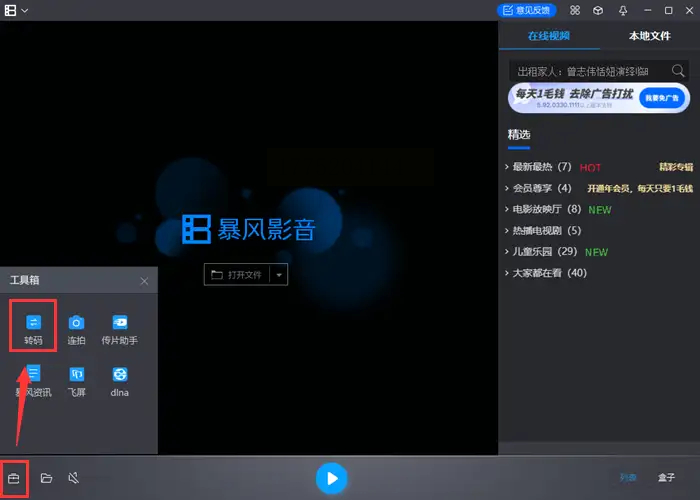
Task: Toggle the mute speaker icon
Action: point(74,478)
